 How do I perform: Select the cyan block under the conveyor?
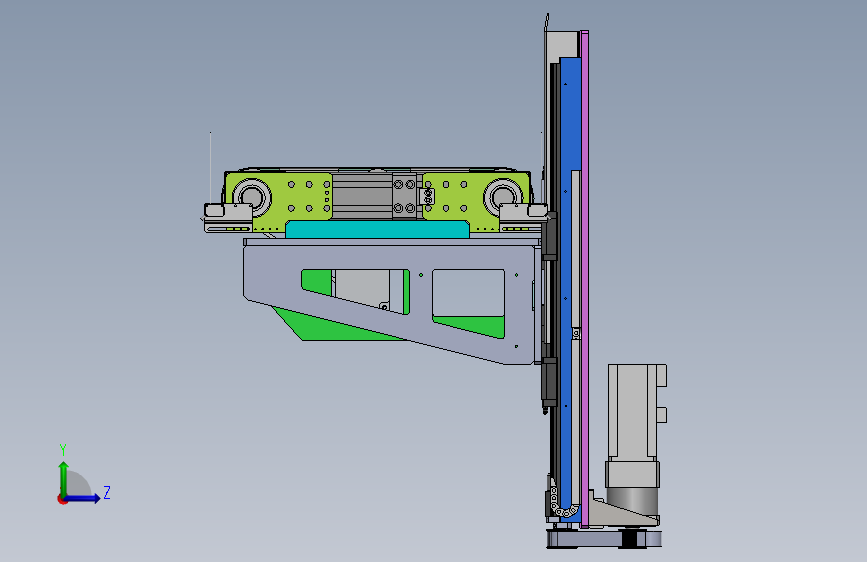pyautogui.click(x=377, y=229)
